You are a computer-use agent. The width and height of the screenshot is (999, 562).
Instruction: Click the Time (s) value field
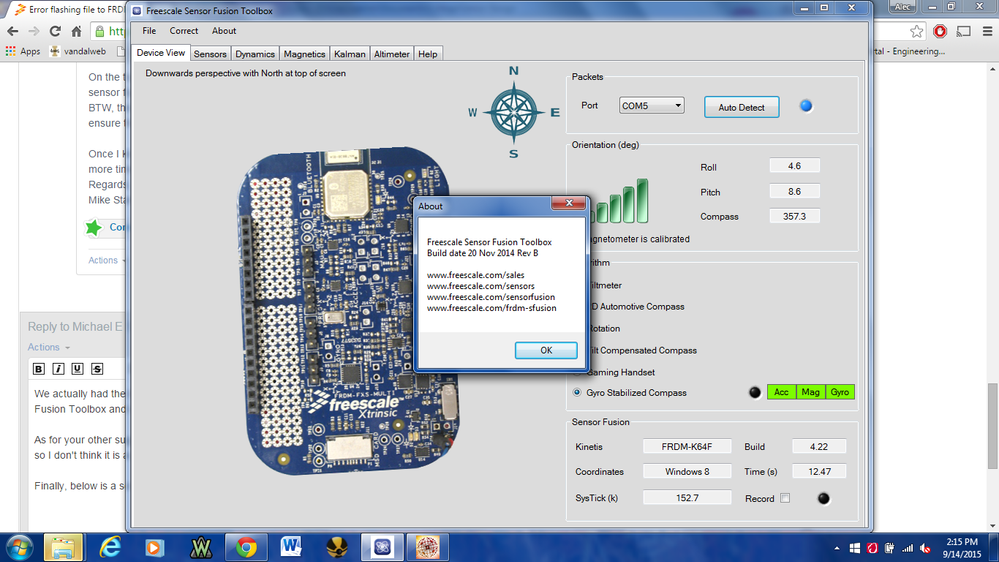819,472
